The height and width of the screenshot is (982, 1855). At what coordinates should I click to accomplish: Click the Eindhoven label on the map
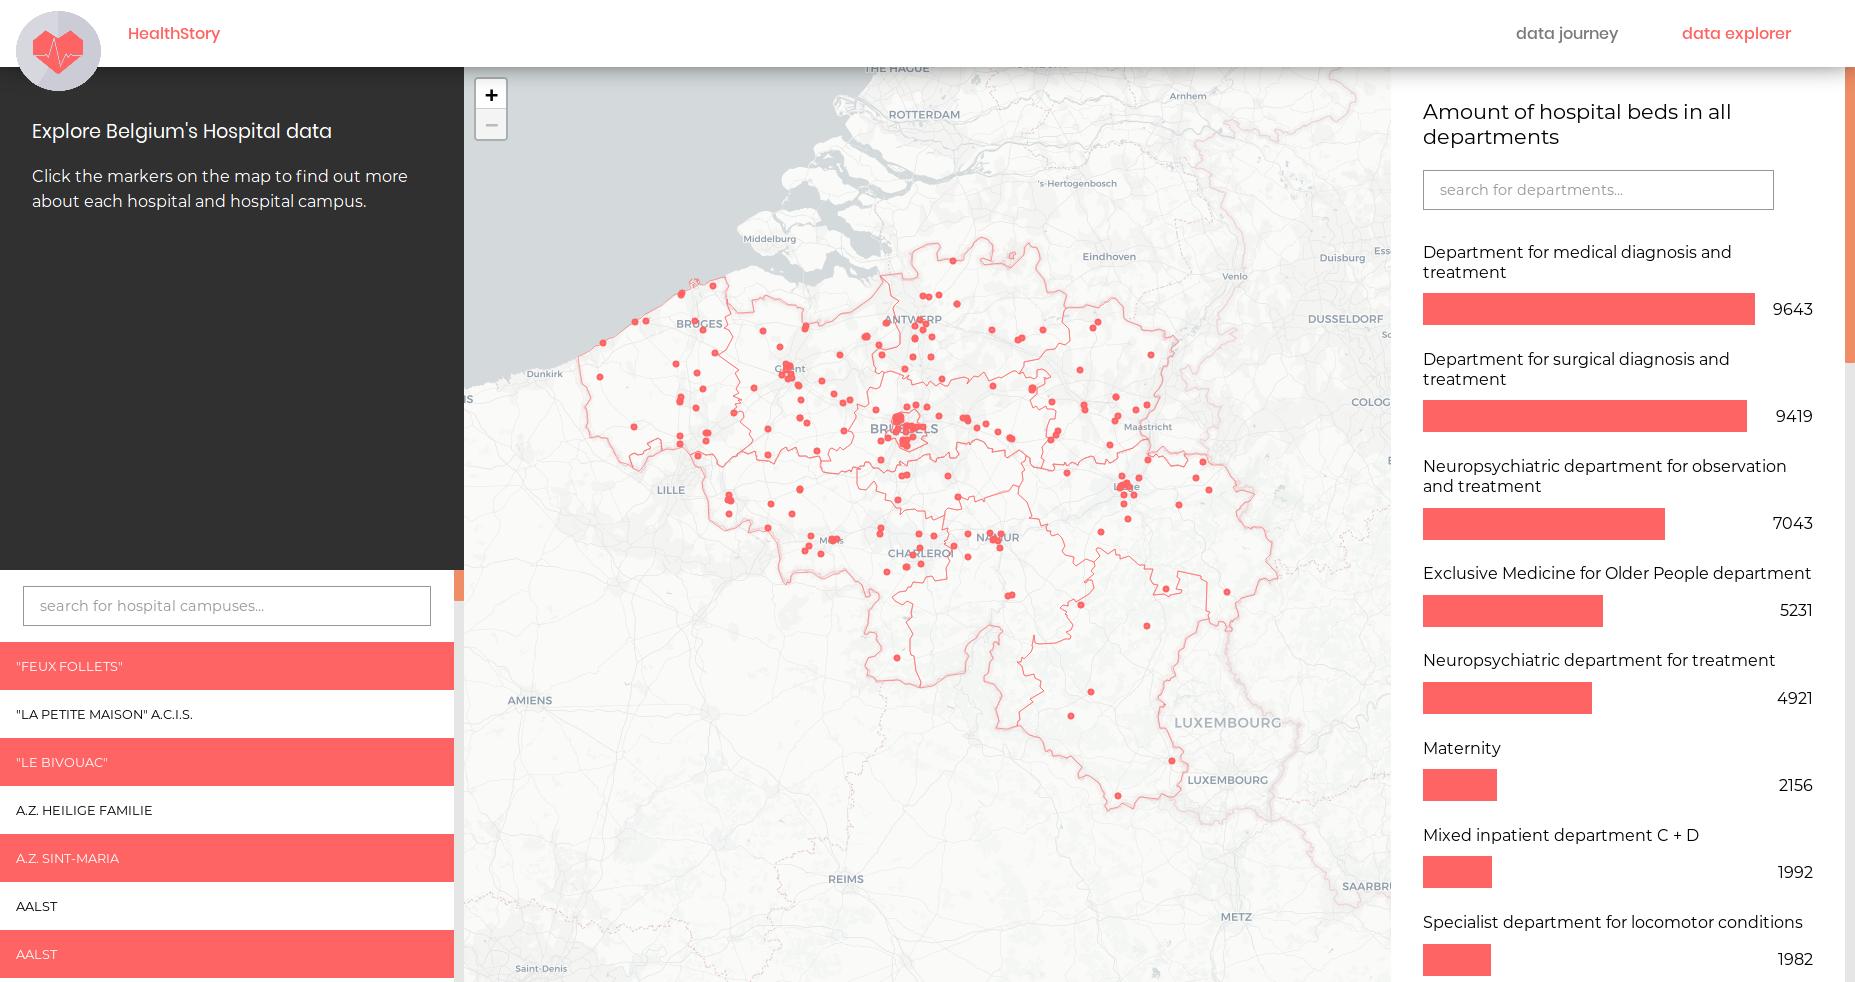(x=1109, y=257)
